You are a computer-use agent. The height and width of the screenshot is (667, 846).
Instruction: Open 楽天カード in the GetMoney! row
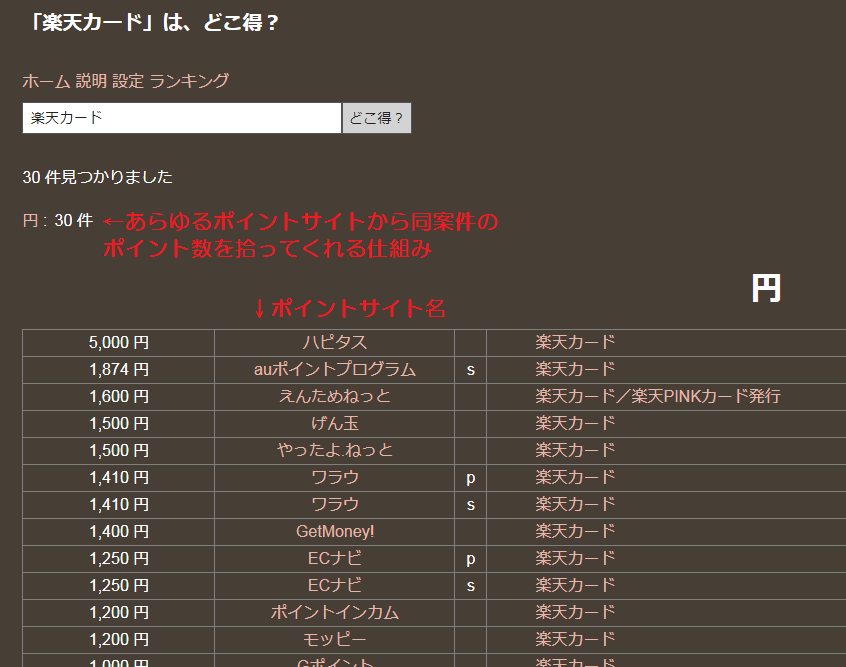point(575,532)
